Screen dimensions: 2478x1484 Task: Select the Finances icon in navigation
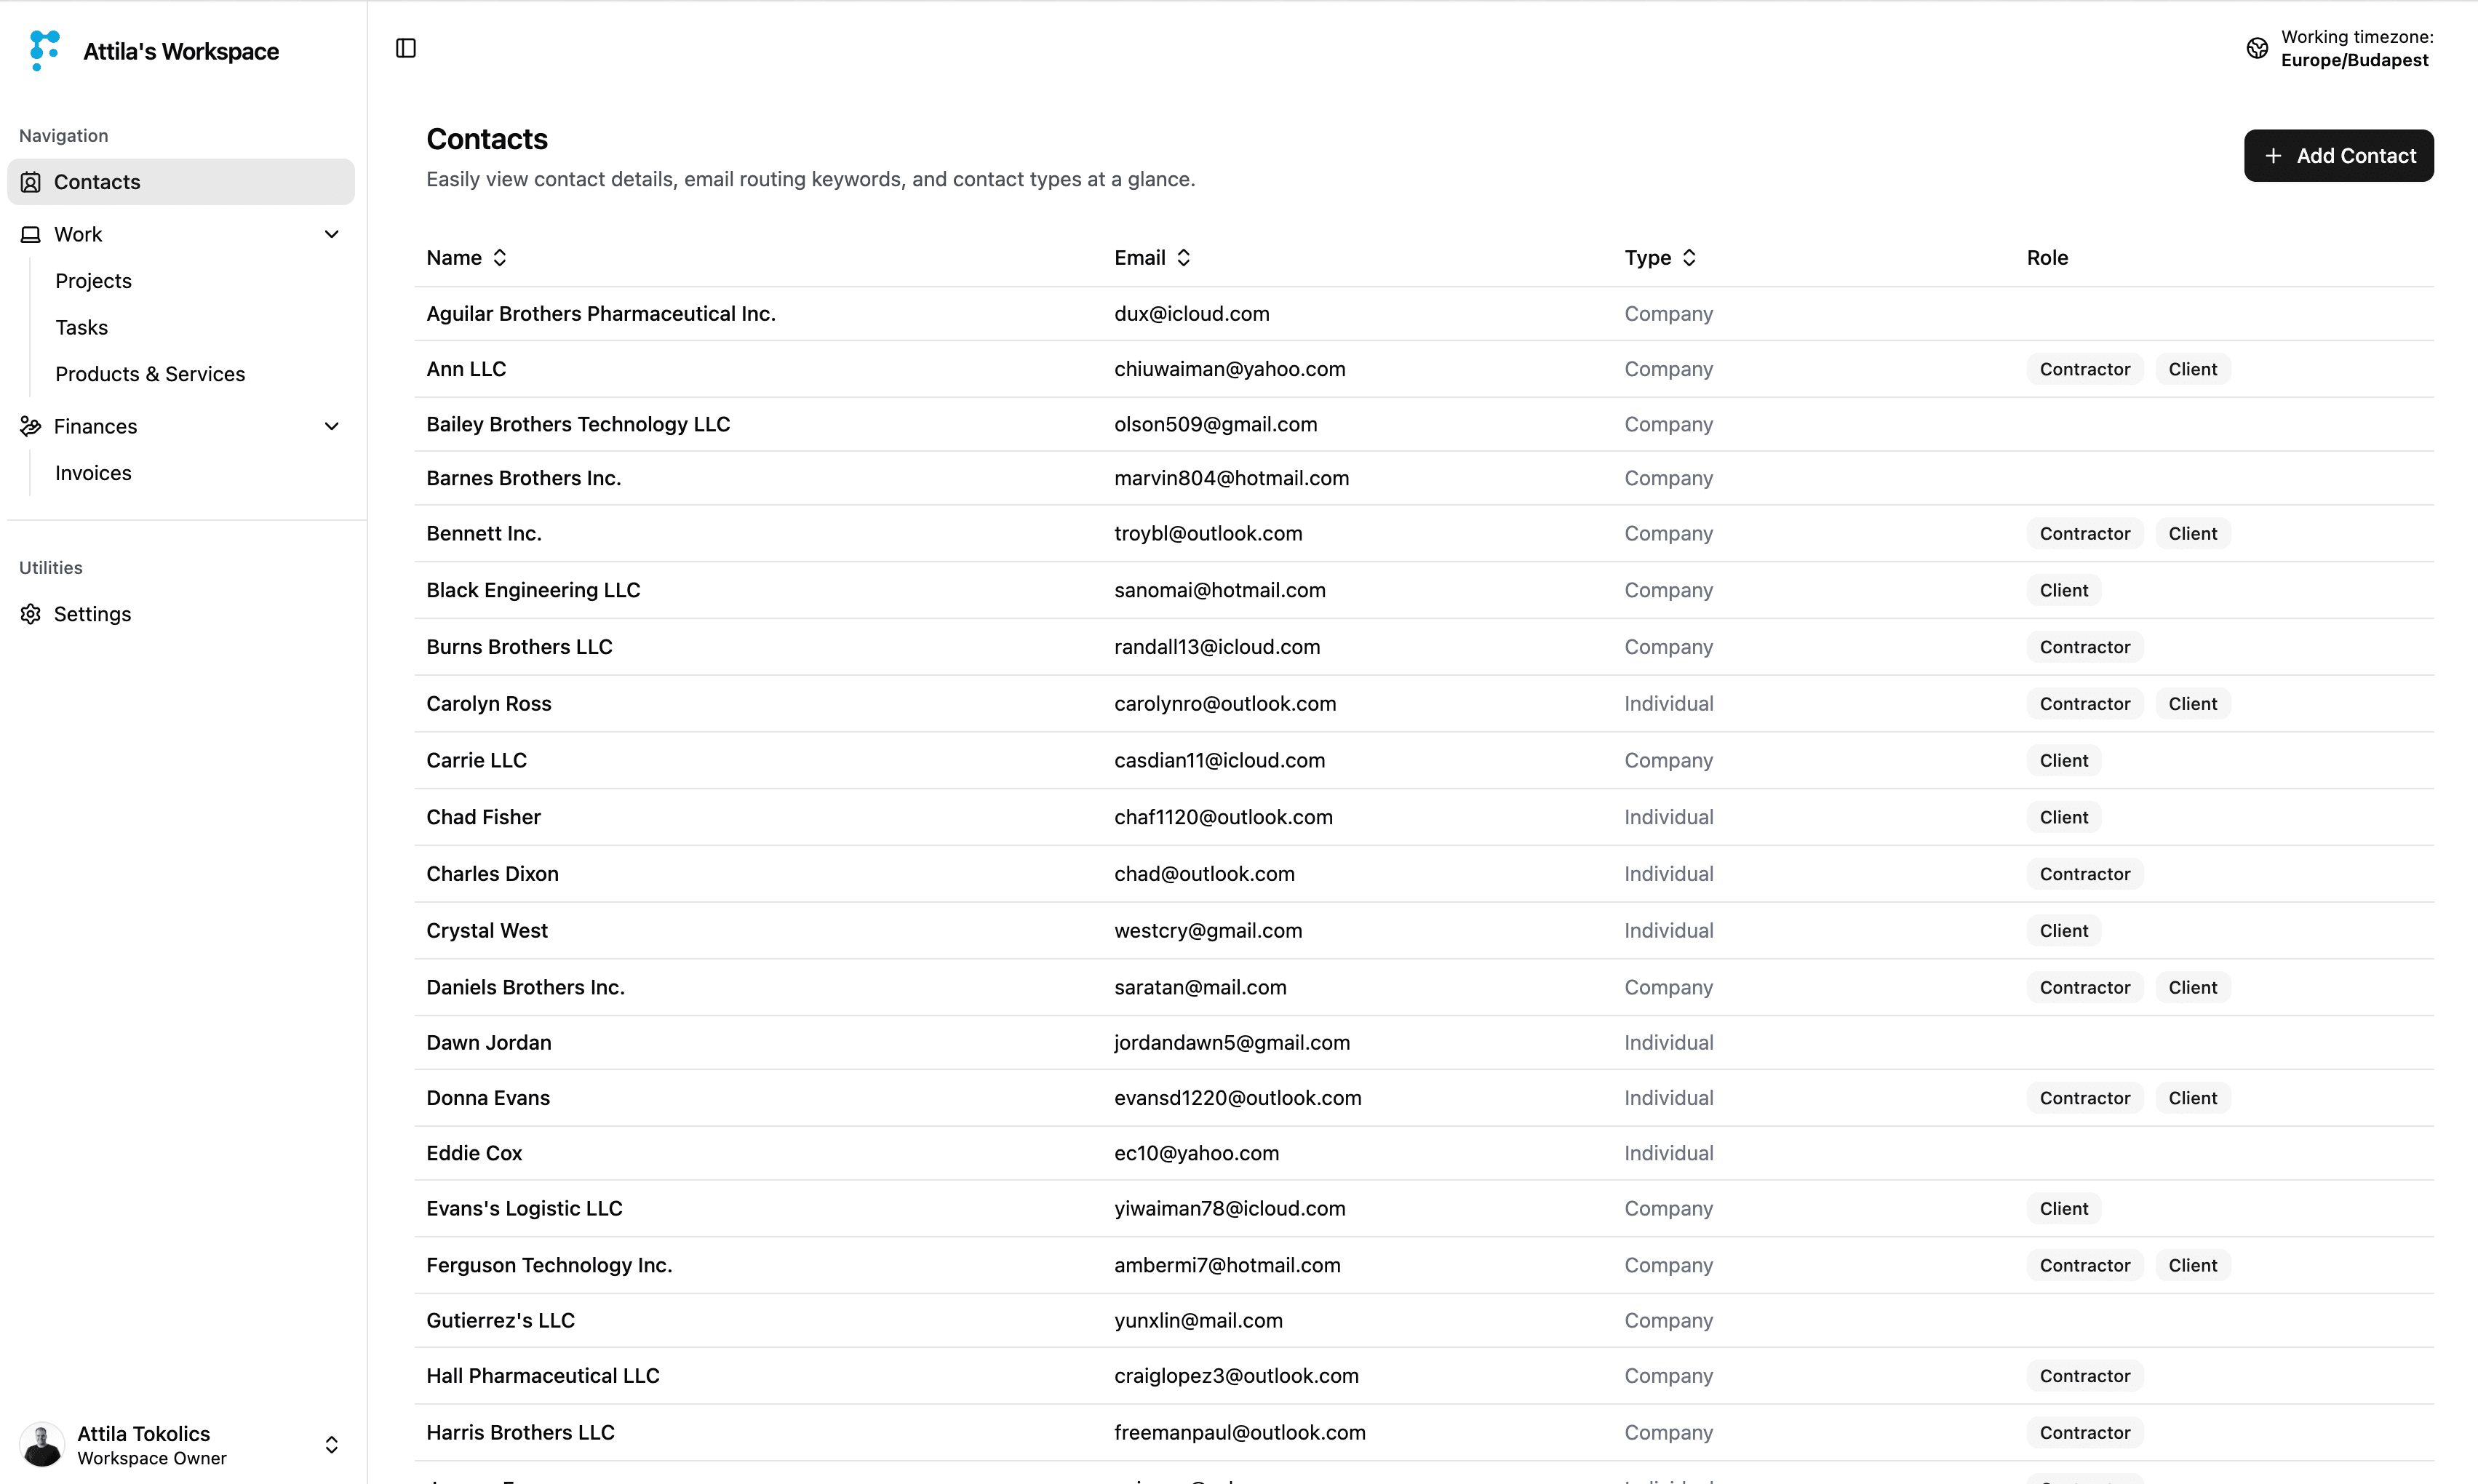[x=30, y=426]
